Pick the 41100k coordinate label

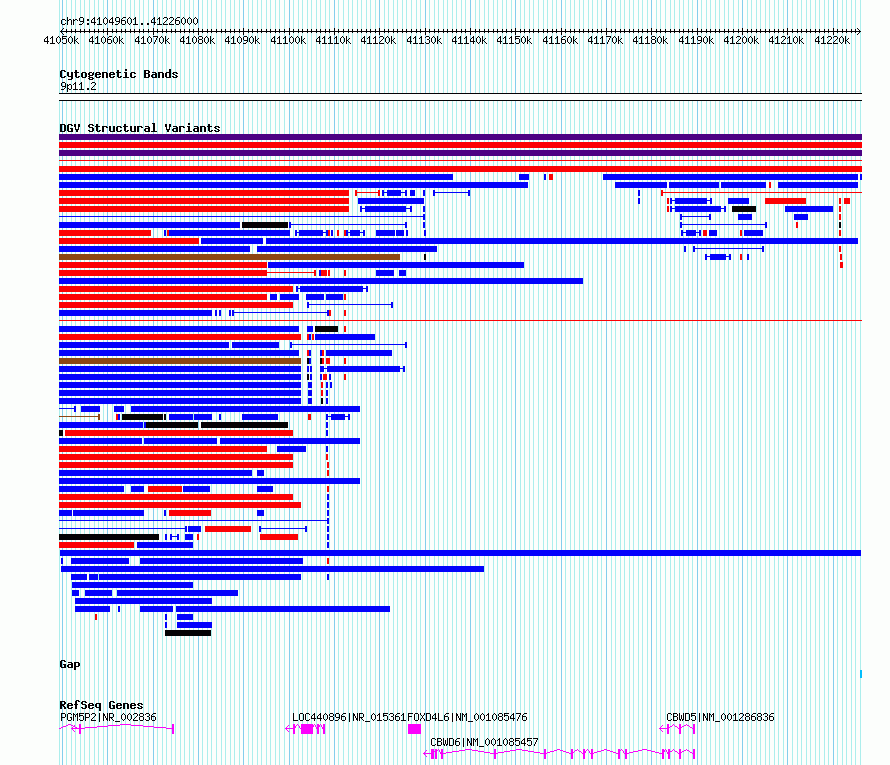(288, 40)
